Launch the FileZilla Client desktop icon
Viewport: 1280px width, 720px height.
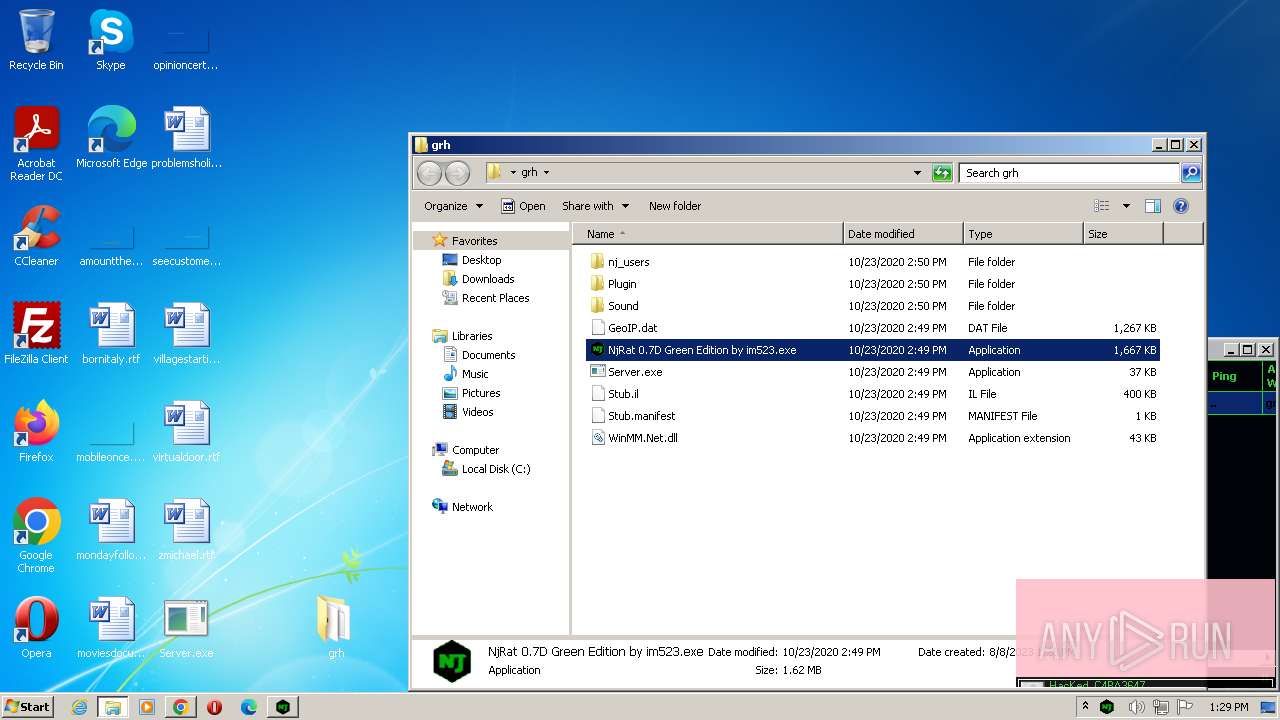(36, 334)
